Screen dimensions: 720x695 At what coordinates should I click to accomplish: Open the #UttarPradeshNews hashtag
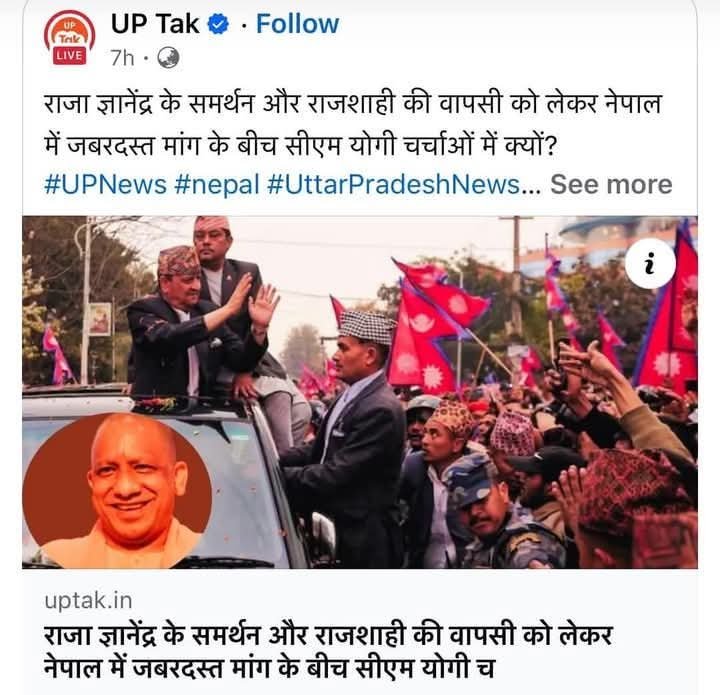[393, 185]
